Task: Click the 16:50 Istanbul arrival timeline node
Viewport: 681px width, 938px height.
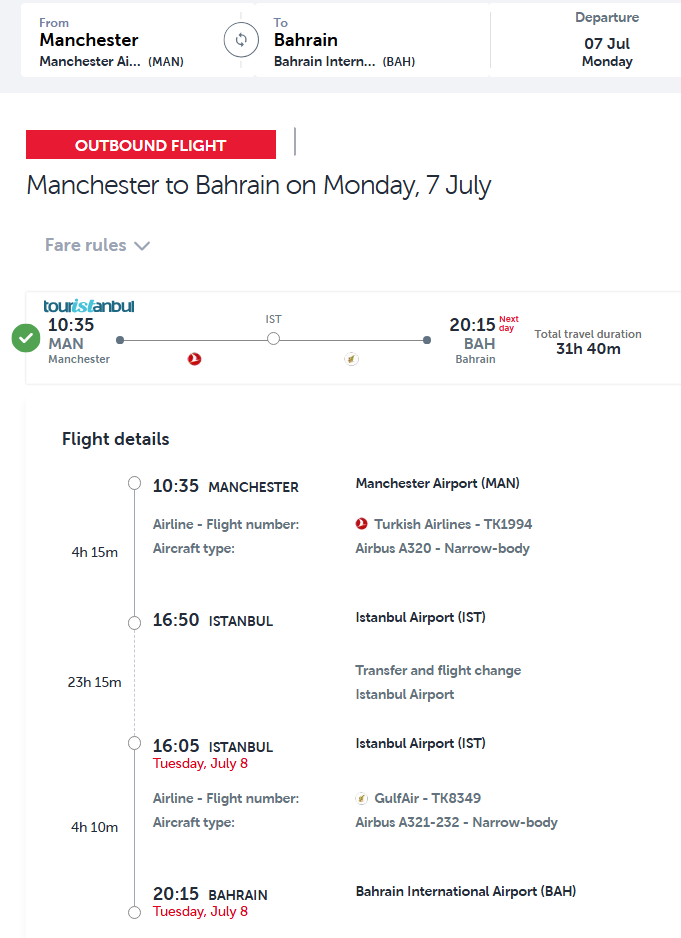Action: pos(135,623)
